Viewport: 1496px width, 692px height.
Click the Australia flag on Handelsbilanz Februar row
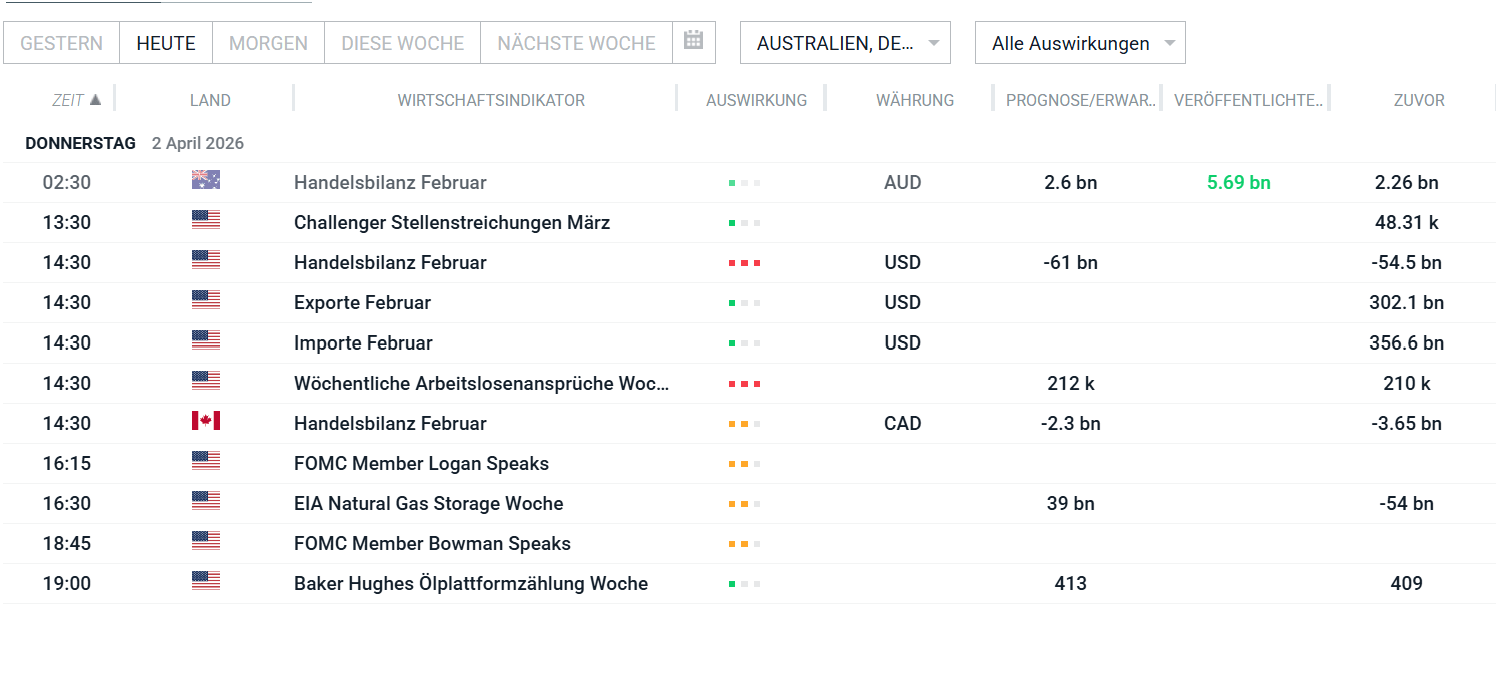pos(205,181)
